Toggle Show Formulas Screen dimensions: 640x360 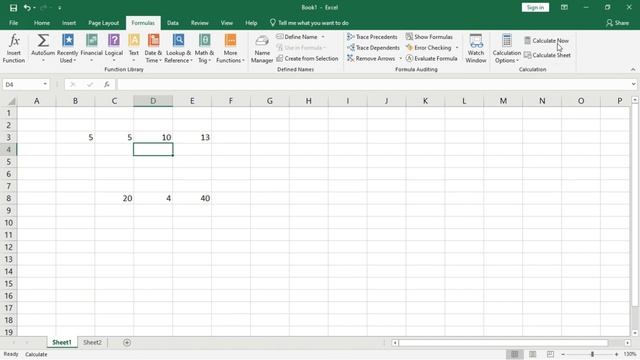pyautogui.click(x=429, y=37)
